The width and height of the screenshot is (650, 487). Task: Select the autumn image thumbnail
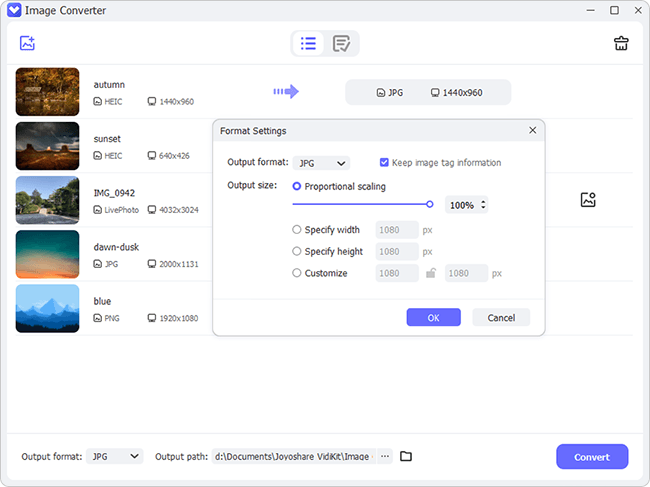(47, 92)
